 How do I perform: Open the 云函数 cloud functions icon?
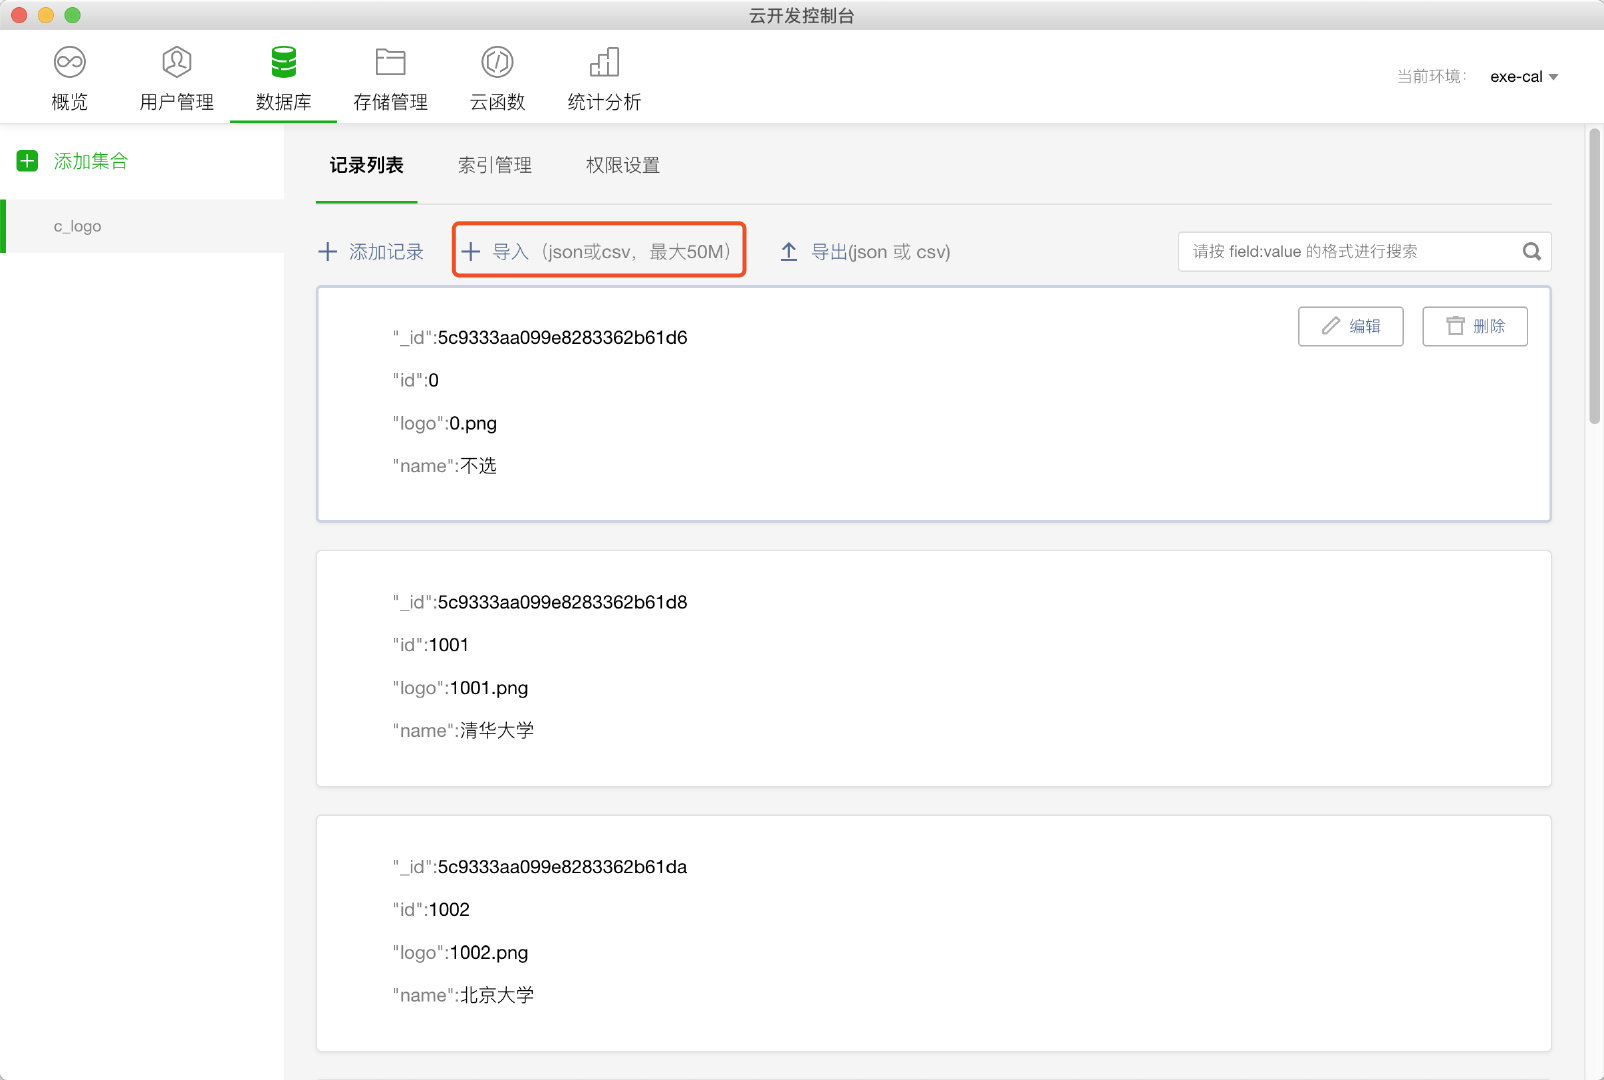(x=497, y=62)
